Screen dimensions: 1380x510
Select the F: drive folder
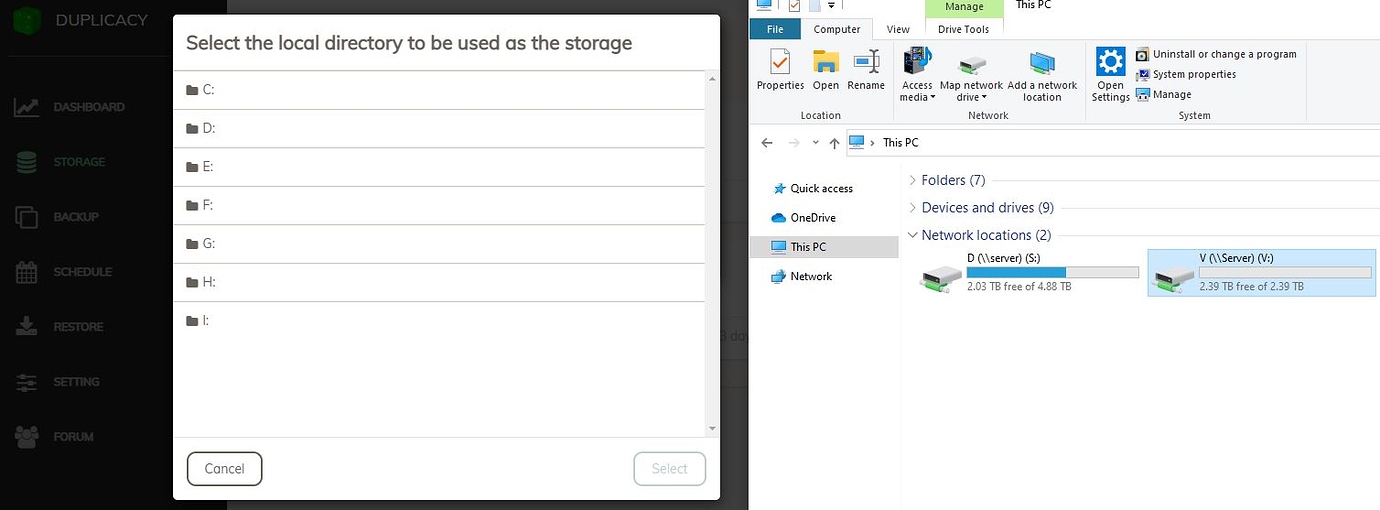[x=439, y=205]
